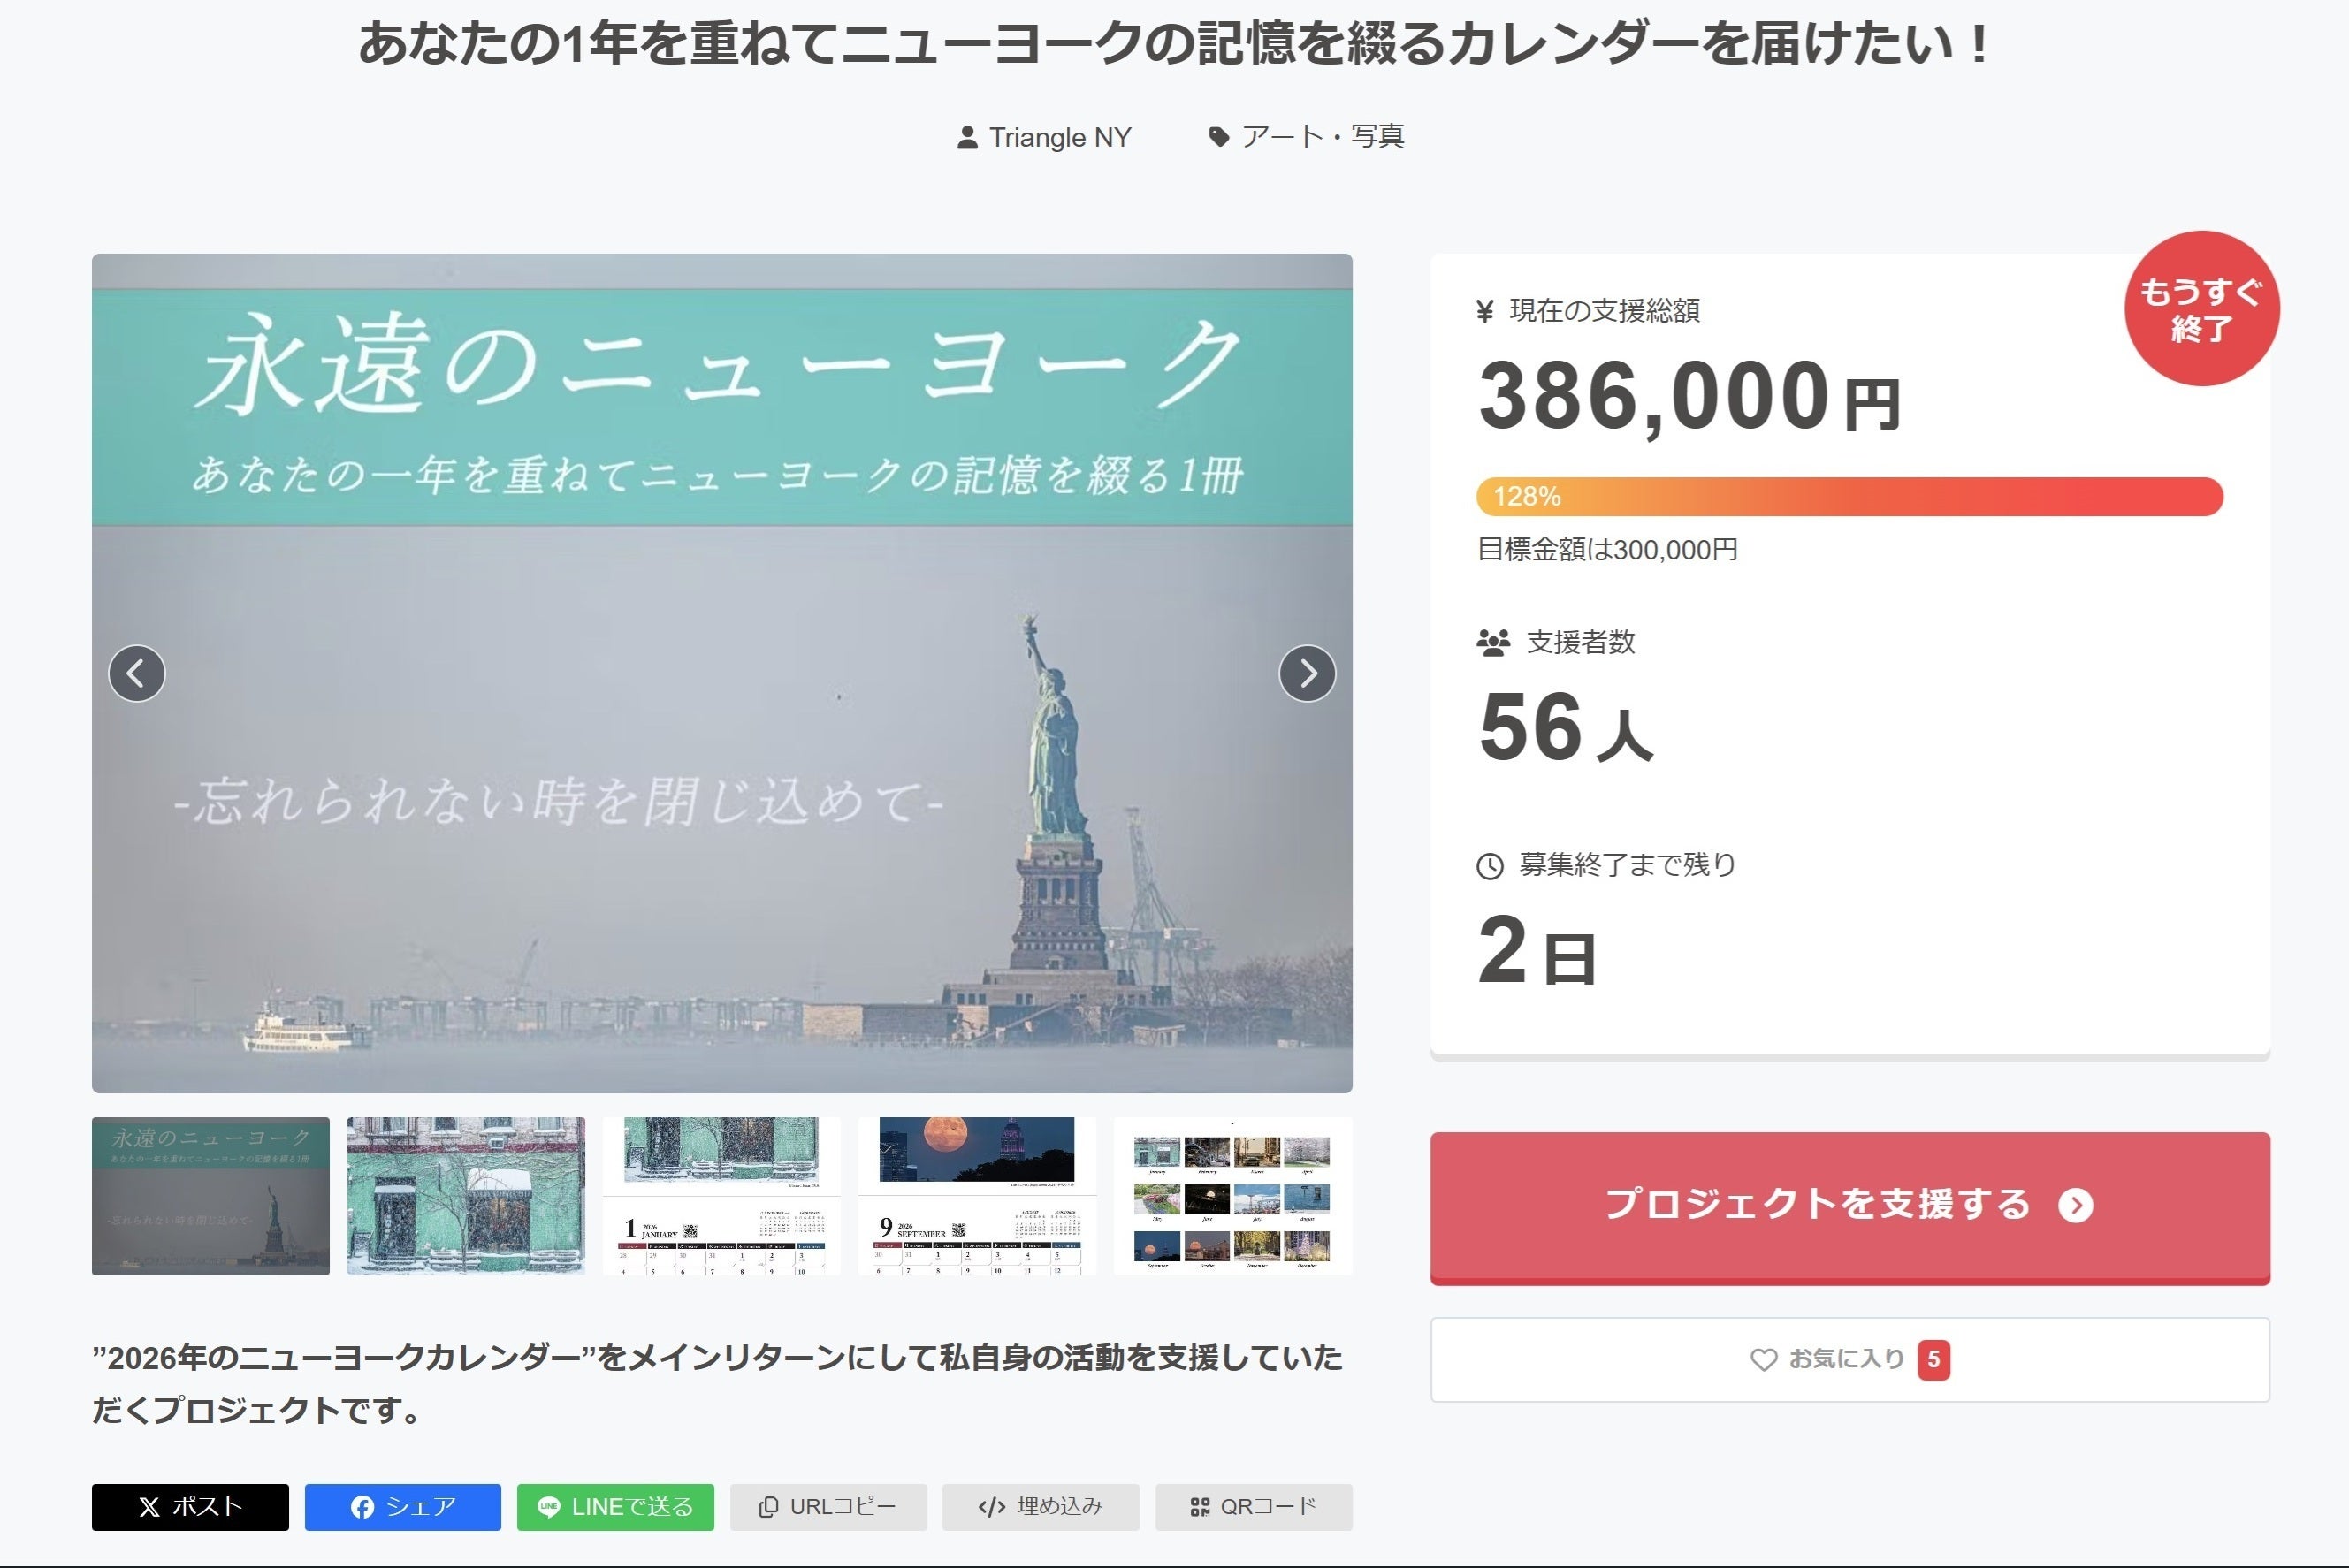The image size is (2349, 1568).
Task: Go to the previous slide with the left carousel arrow
Action: pyautogui.click(x=137, y=673)
